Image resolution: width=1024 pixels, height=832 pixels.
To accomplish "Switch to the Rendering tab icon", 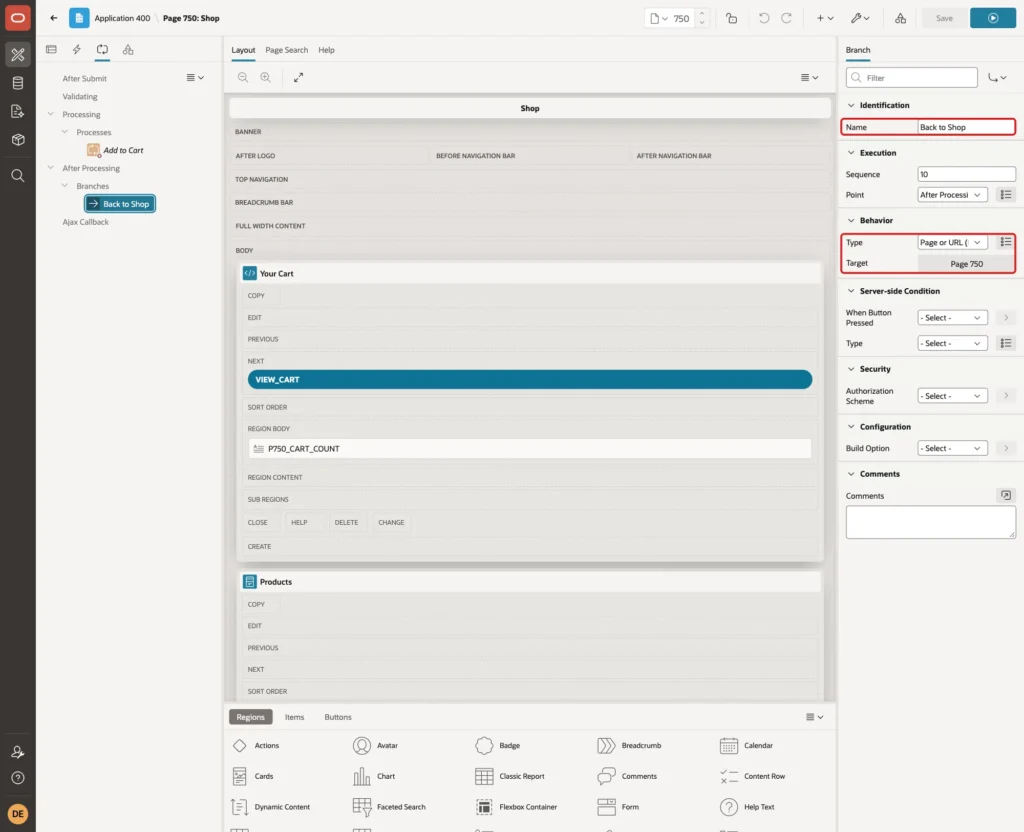I will pos(51,50).
